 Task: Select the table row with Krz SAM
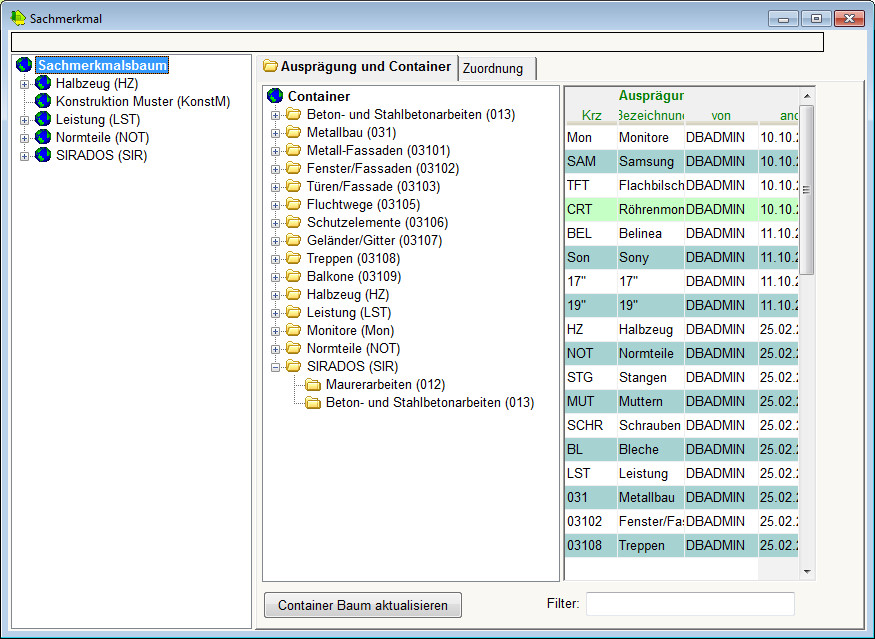[x=682, y=161]
